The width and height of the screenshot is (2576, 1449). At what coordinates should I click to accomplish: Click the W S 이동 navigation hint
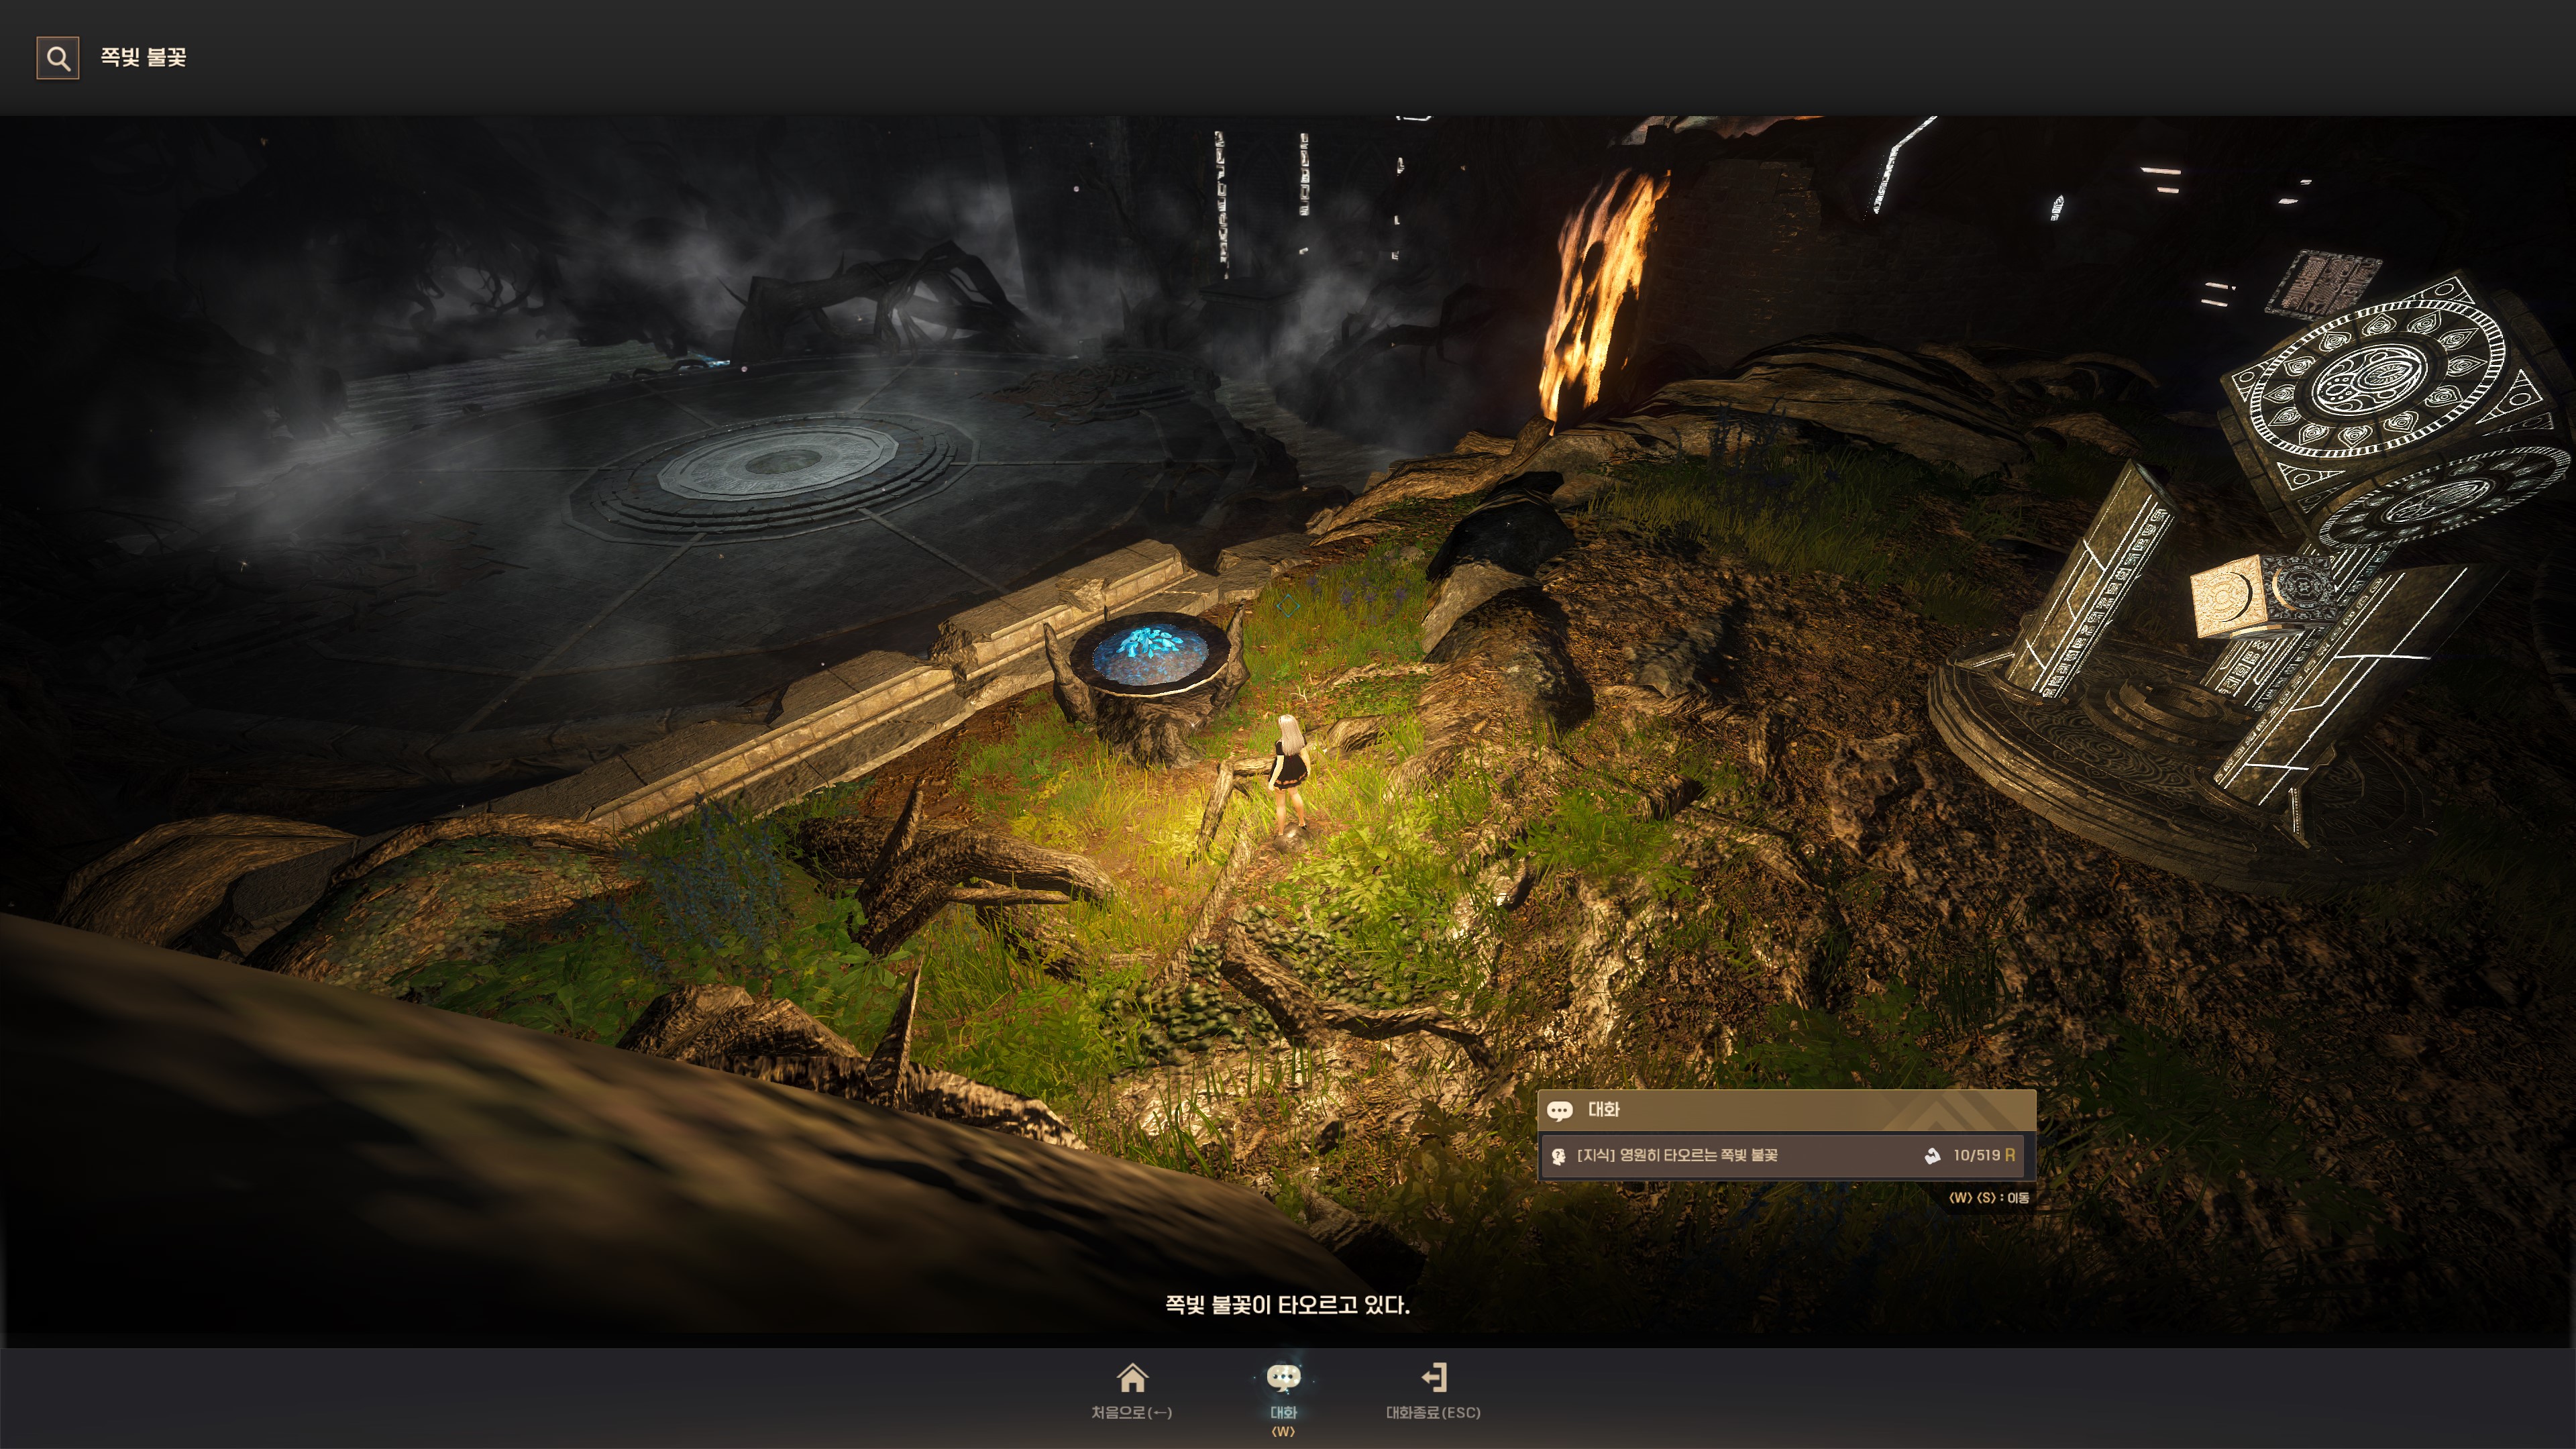(1988, 1197)
